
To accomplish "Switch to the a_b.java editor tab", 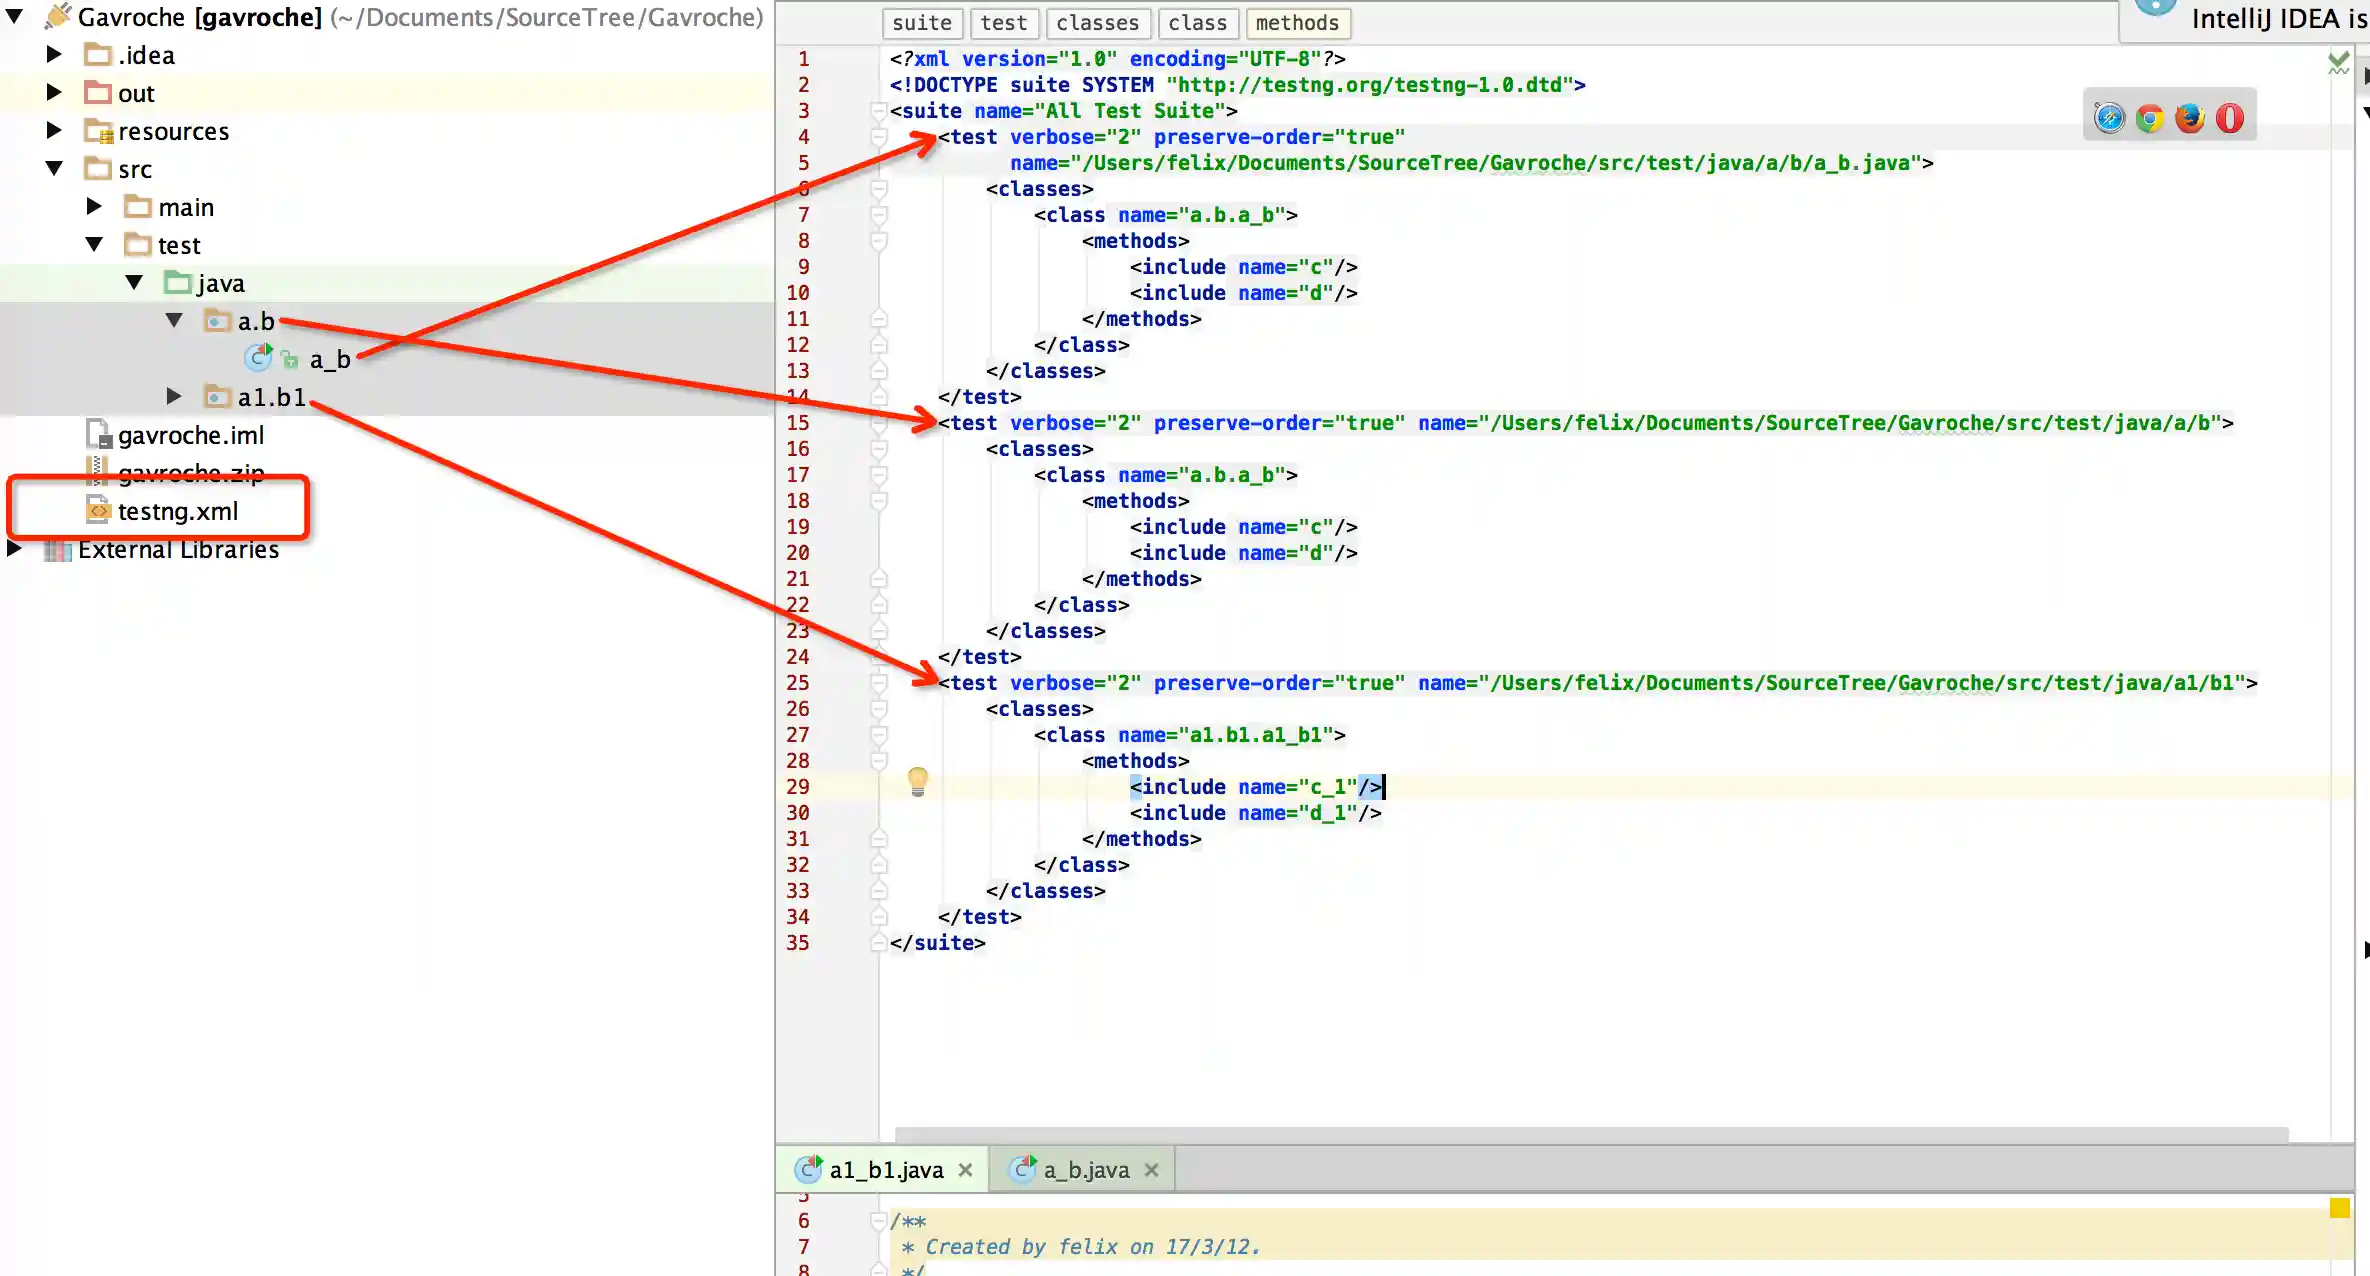I will (x=1085, y=1169).
